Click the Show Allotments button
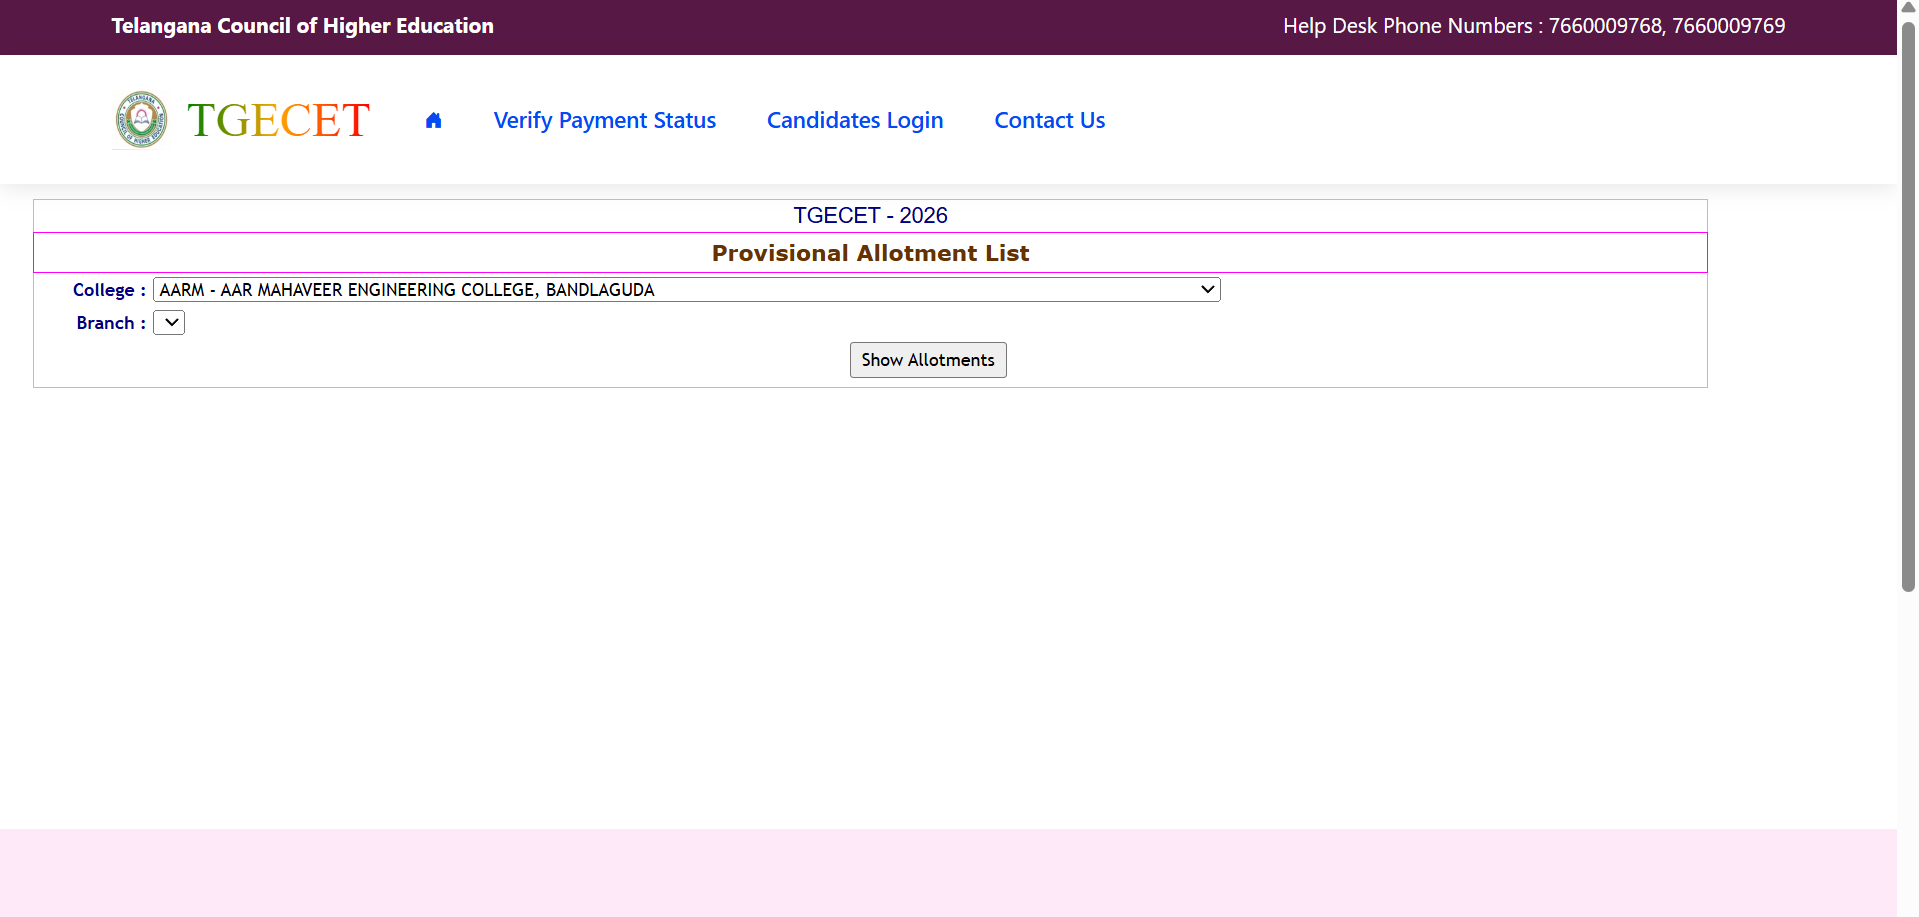Viewport: 1919px width, 917px height. coord(928,360)
